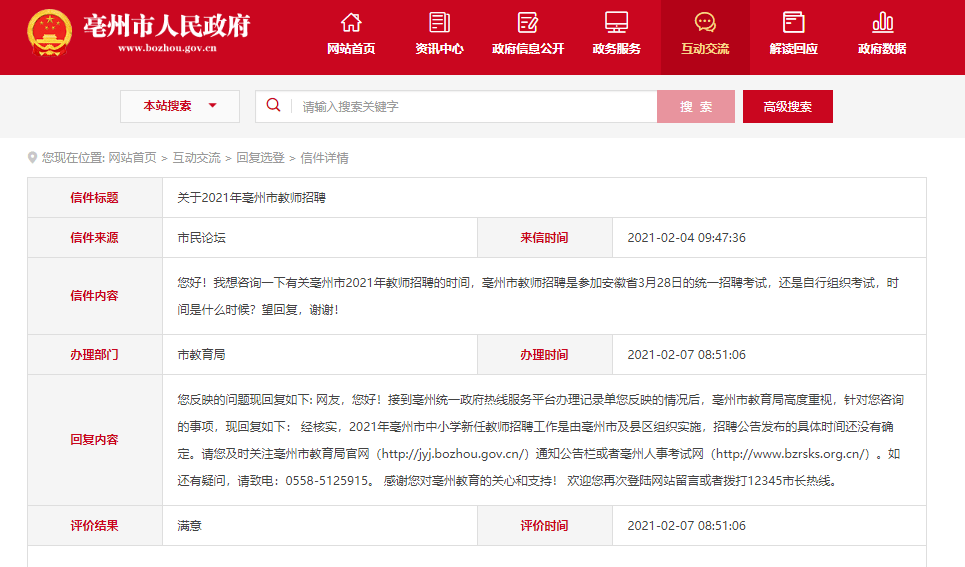Click the 亳州市人民政府 site title
The height and width of the screenshot is (567, 965).
pyautogui.click(x=167, y=25)
